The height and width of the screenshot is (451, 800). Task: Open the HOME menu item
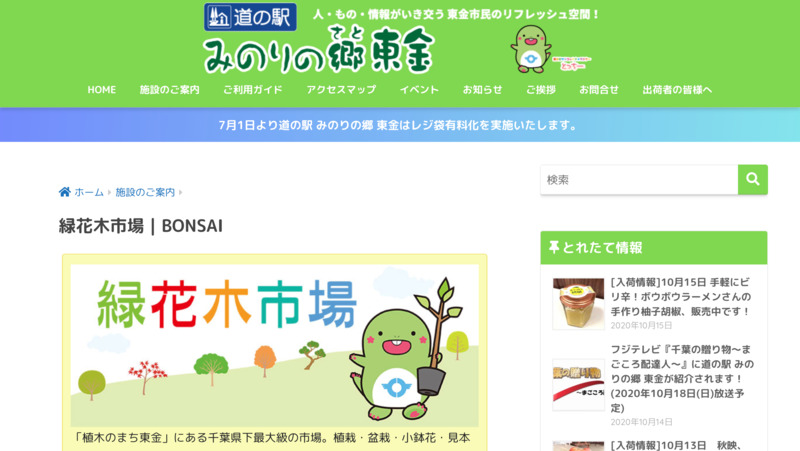[x=102, y=90]
